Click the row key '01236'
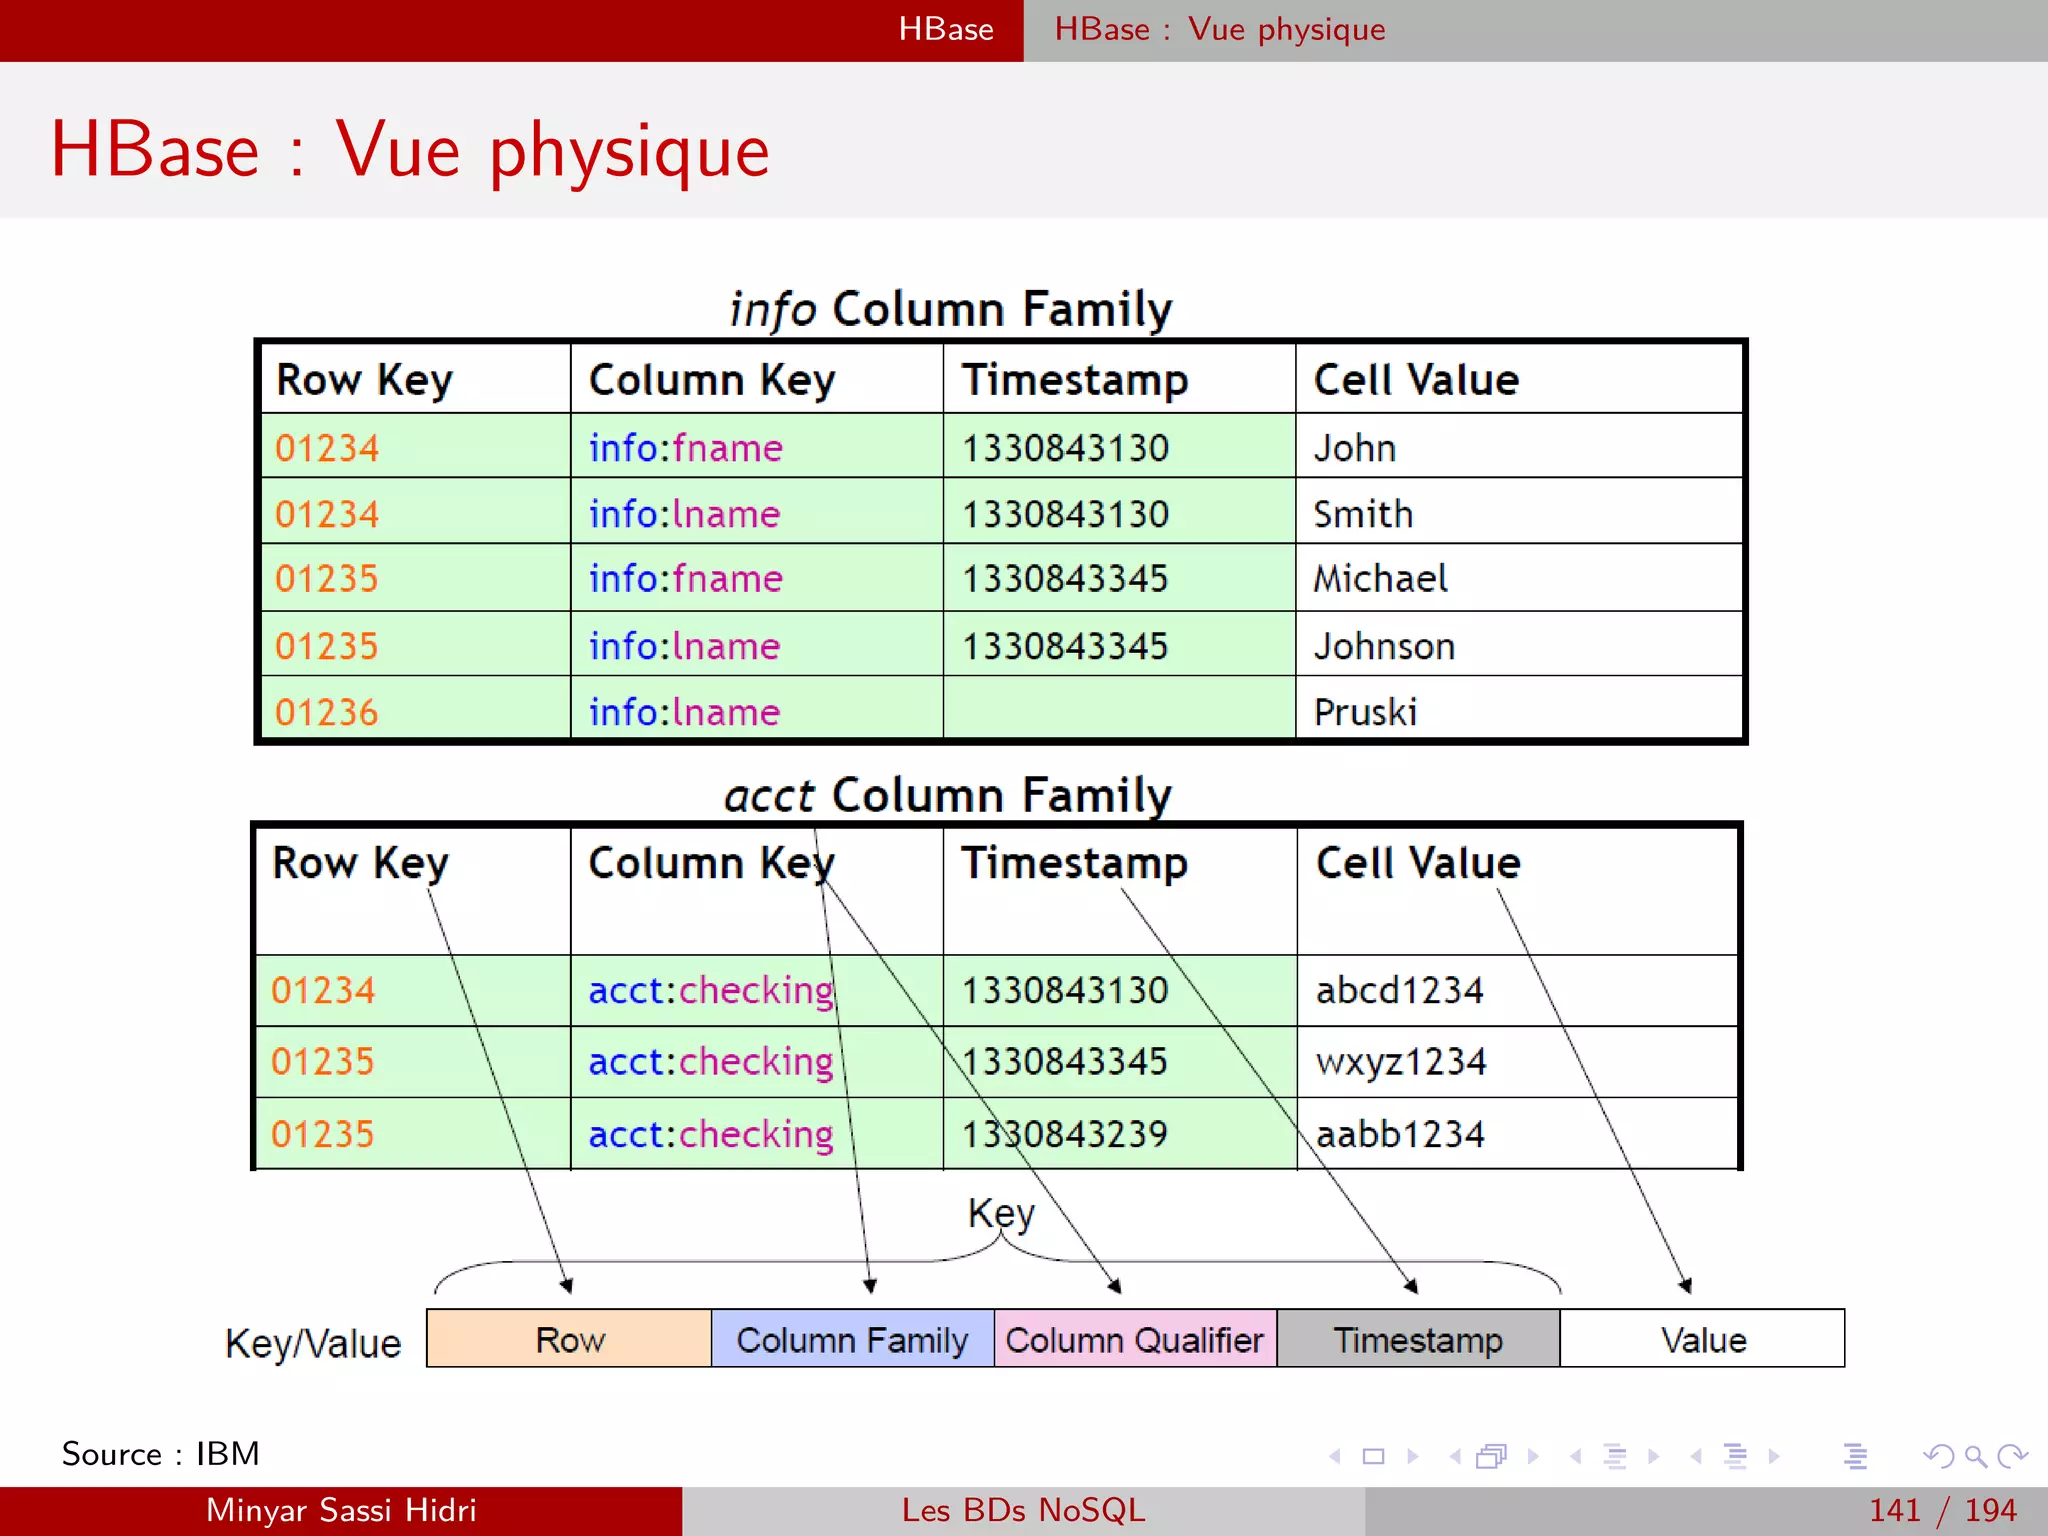The image size is (2048, 1536). 327,712
